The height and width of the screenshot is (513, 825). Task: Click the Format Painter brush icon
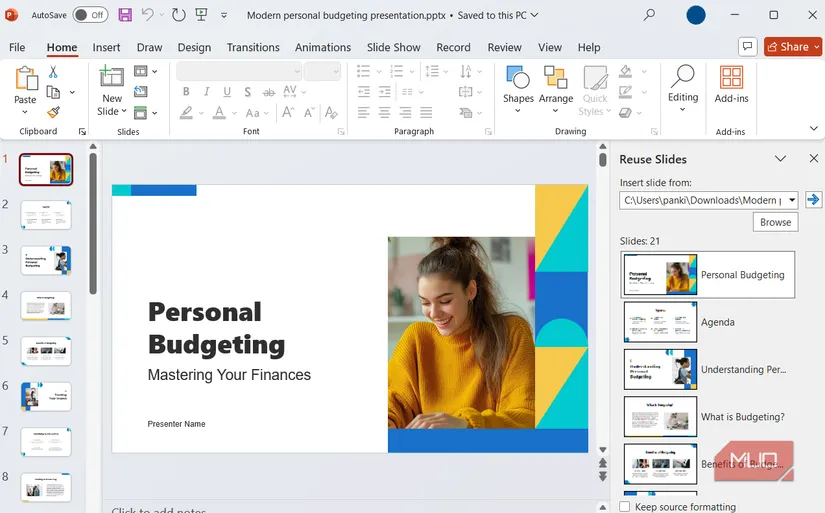click(53, 112)
